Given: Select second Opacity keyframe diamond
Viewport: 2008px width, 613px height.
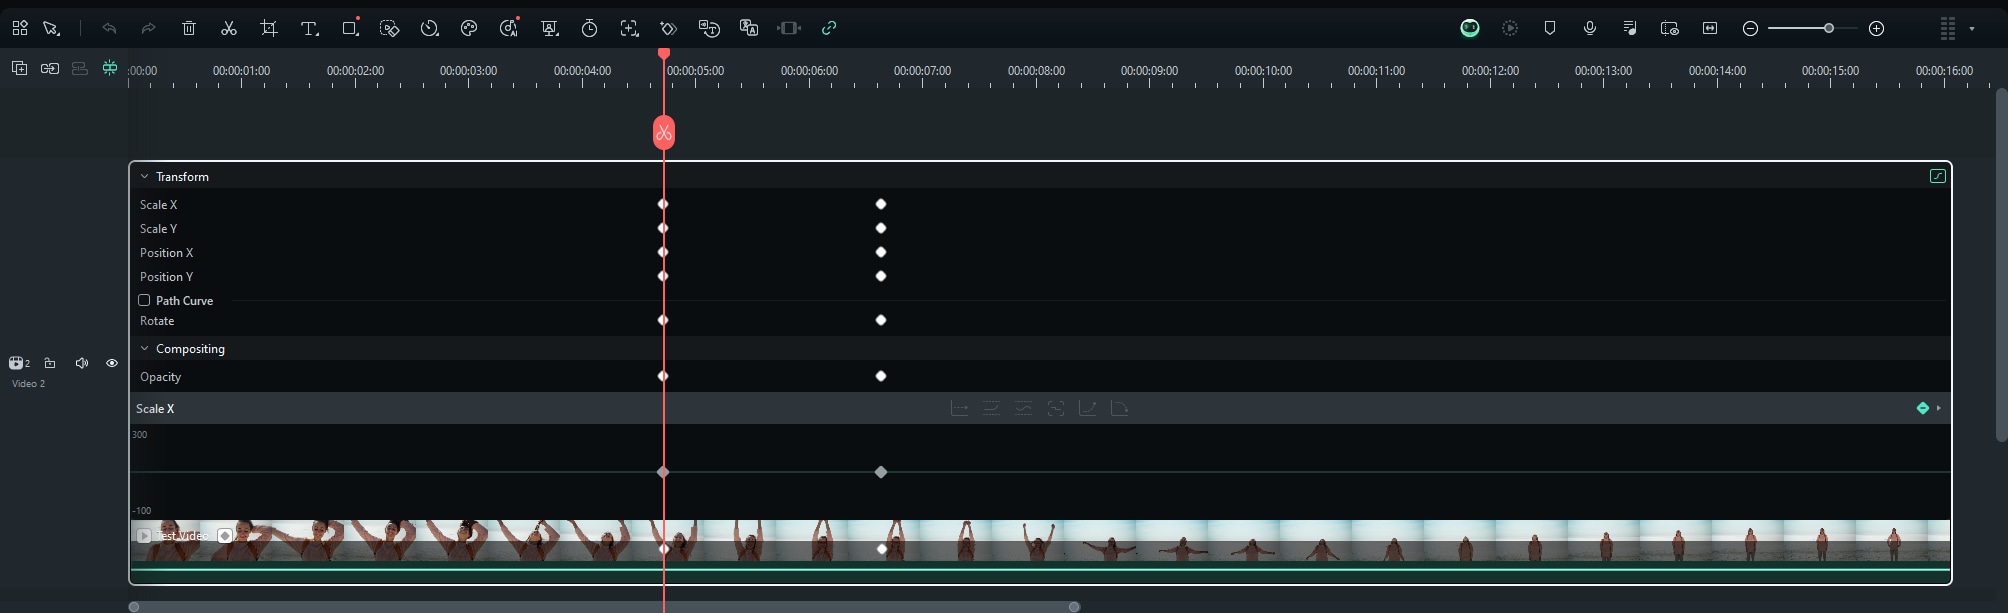Looking at the screenshot, I should tap(881, 376).
